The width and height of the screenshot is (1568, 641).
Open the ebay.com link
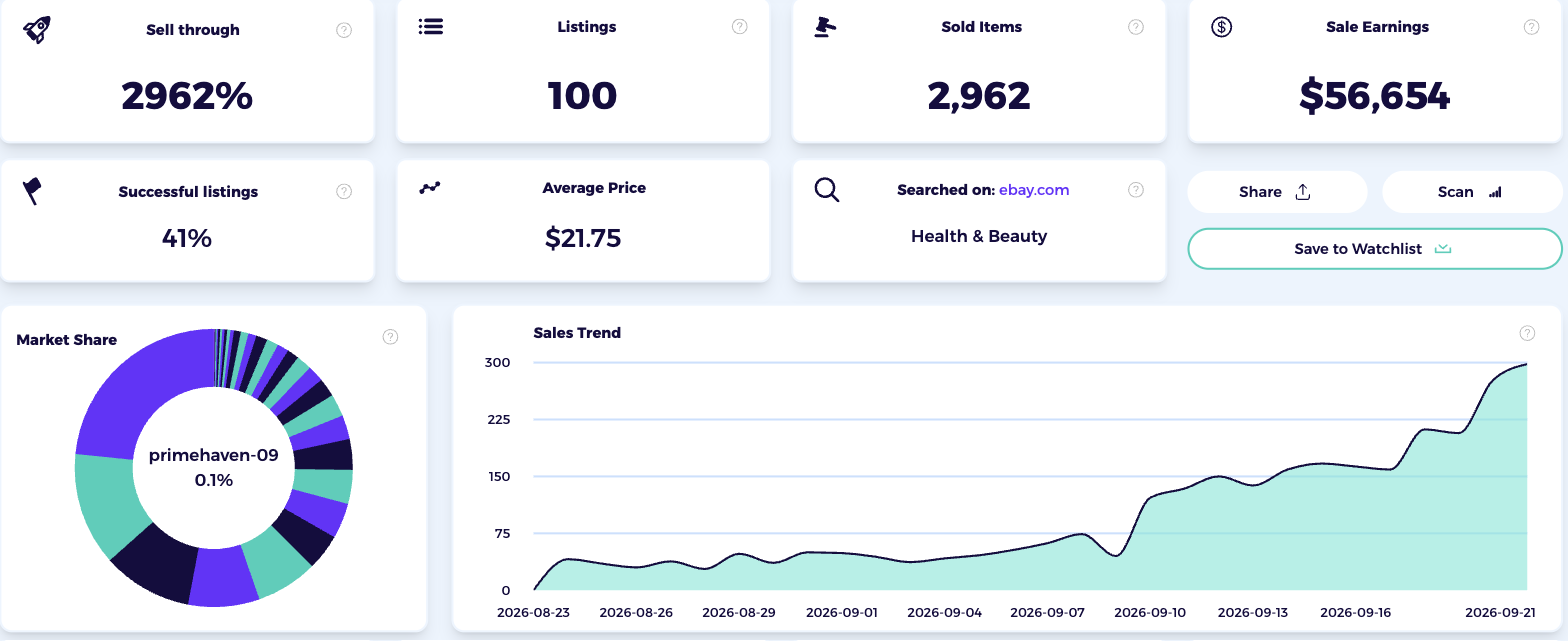click(x=1034, y=189)
